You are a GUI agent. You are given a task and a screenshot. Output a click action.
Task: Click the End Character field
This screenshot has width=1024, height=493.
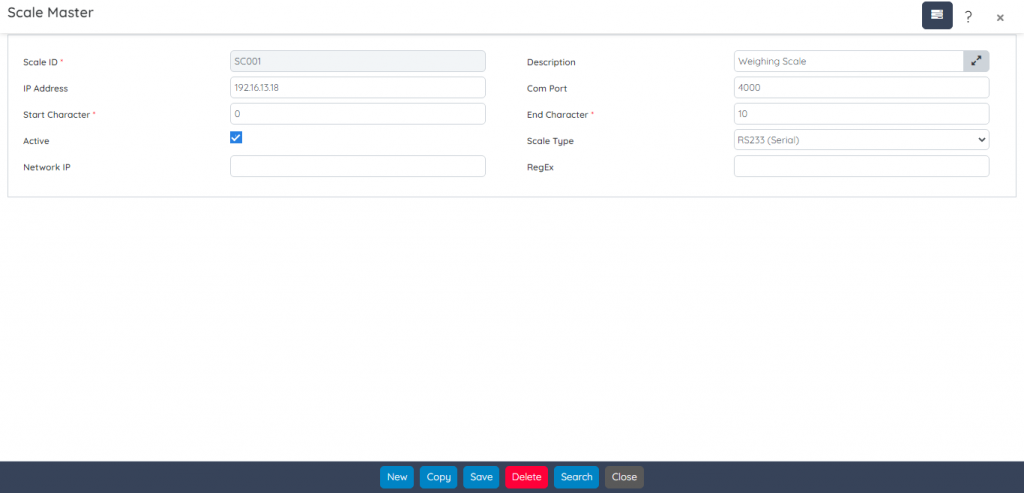pos(861,114)
